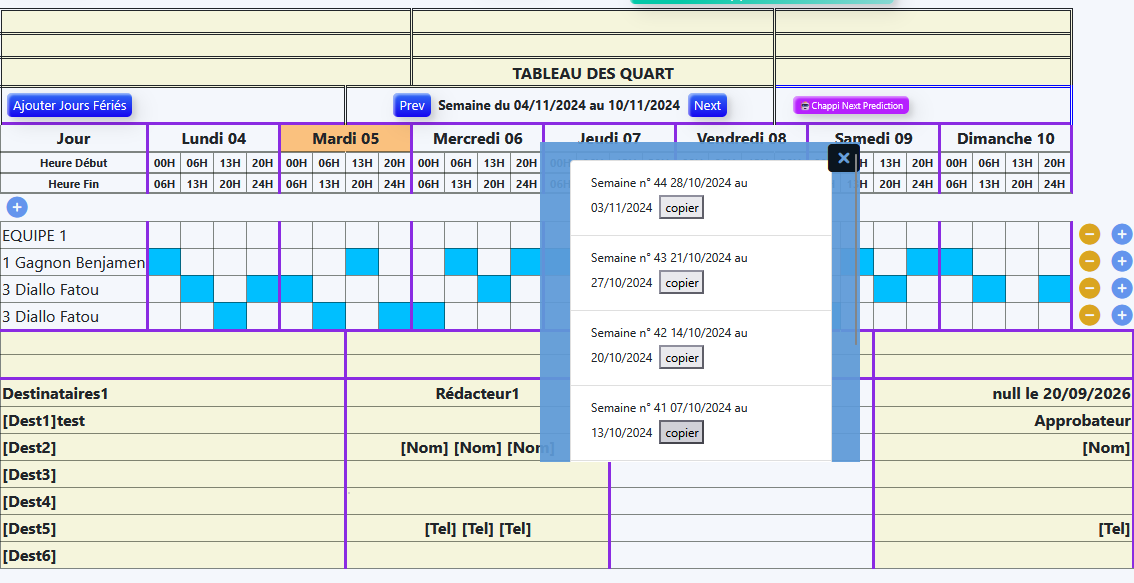Copy Semaine n° 43 schedule
The height and width of the screenshot is (583, 1134).
(681, 283)
